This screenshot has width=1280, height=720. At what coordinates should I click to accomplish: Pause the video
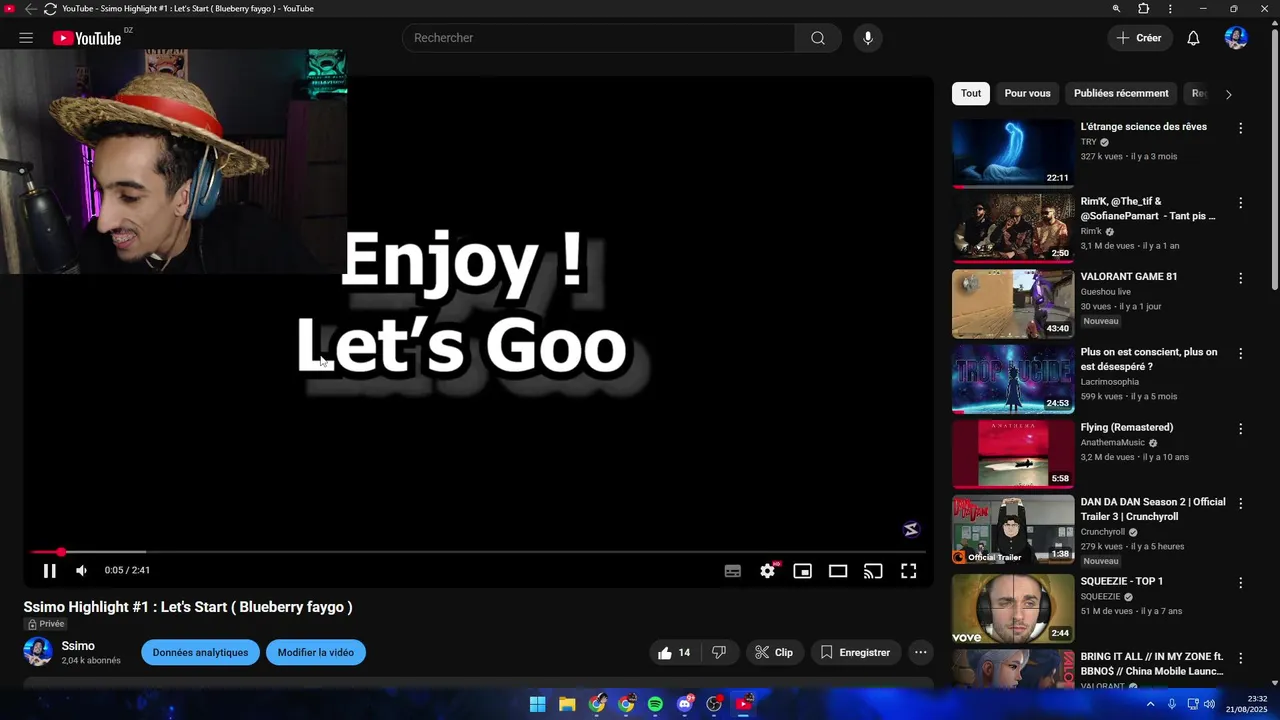[49, 571]
